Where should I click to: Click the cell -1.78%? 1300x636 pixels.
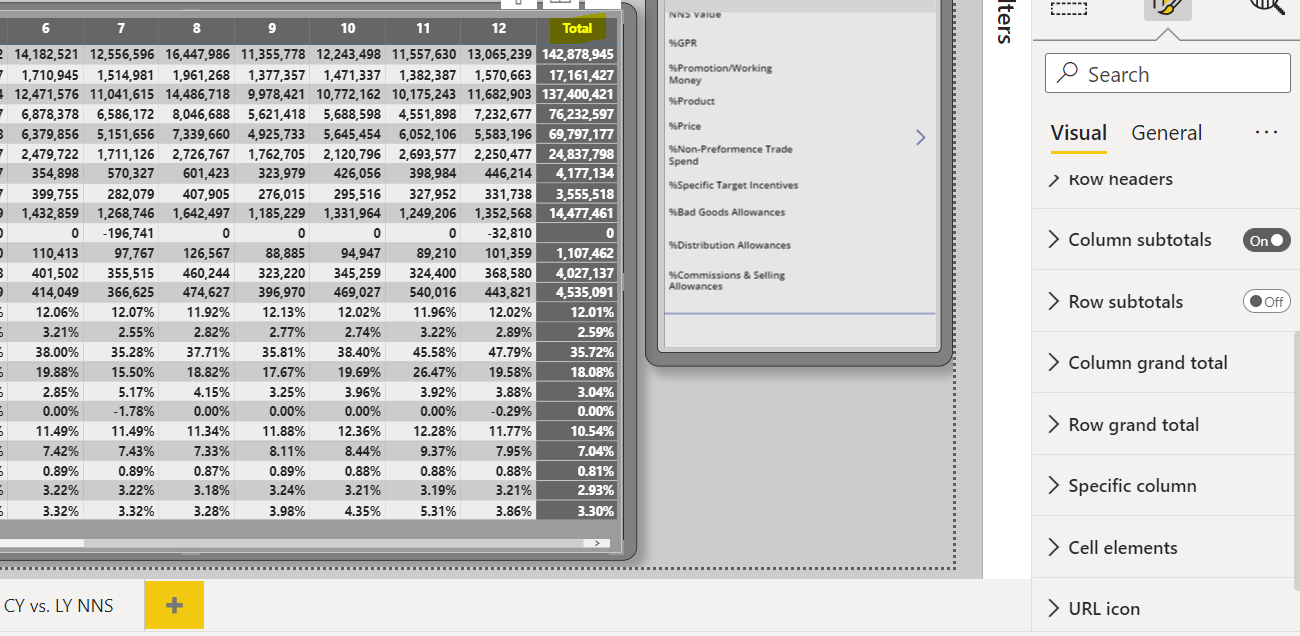121,411
